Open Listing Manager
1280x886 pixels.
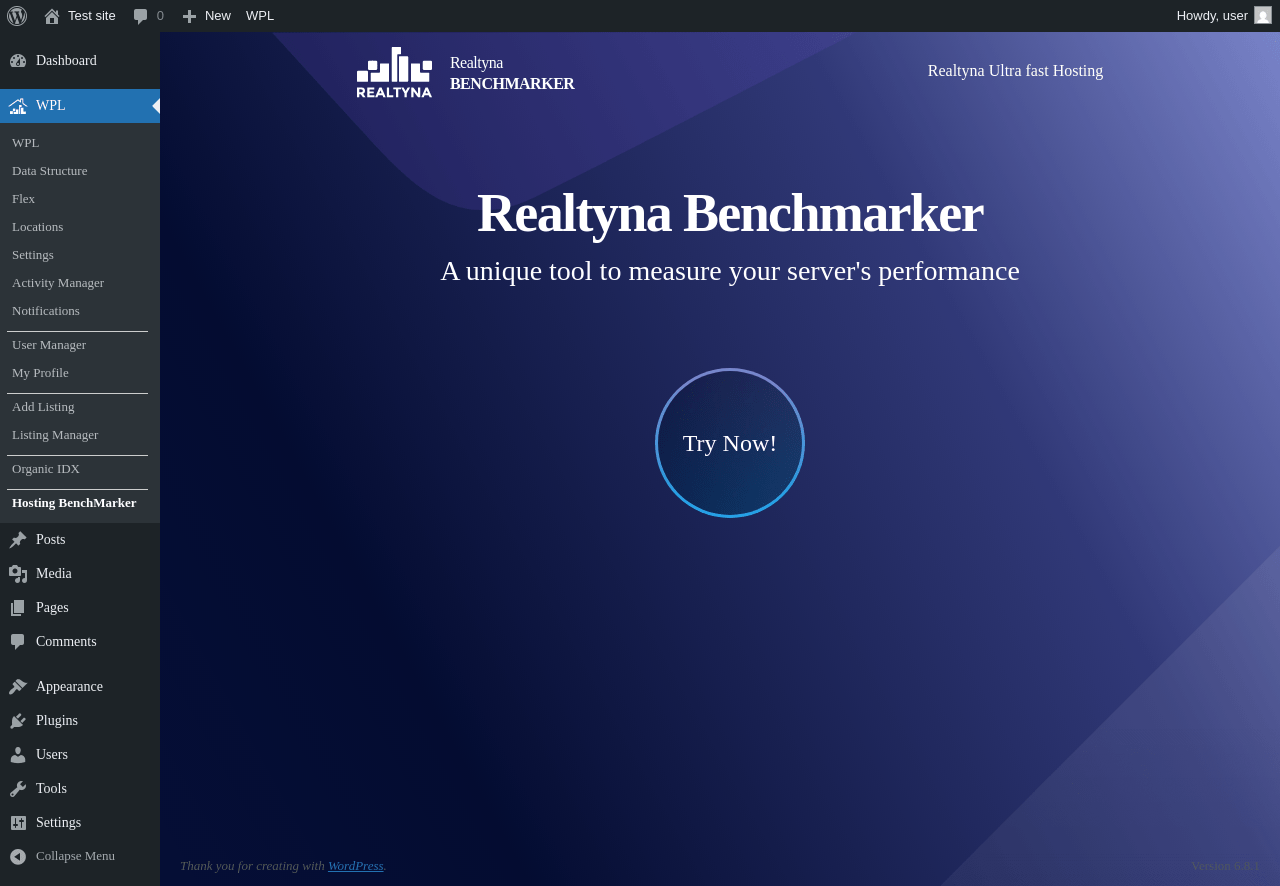pyautogui.click(x=55, y=435)
